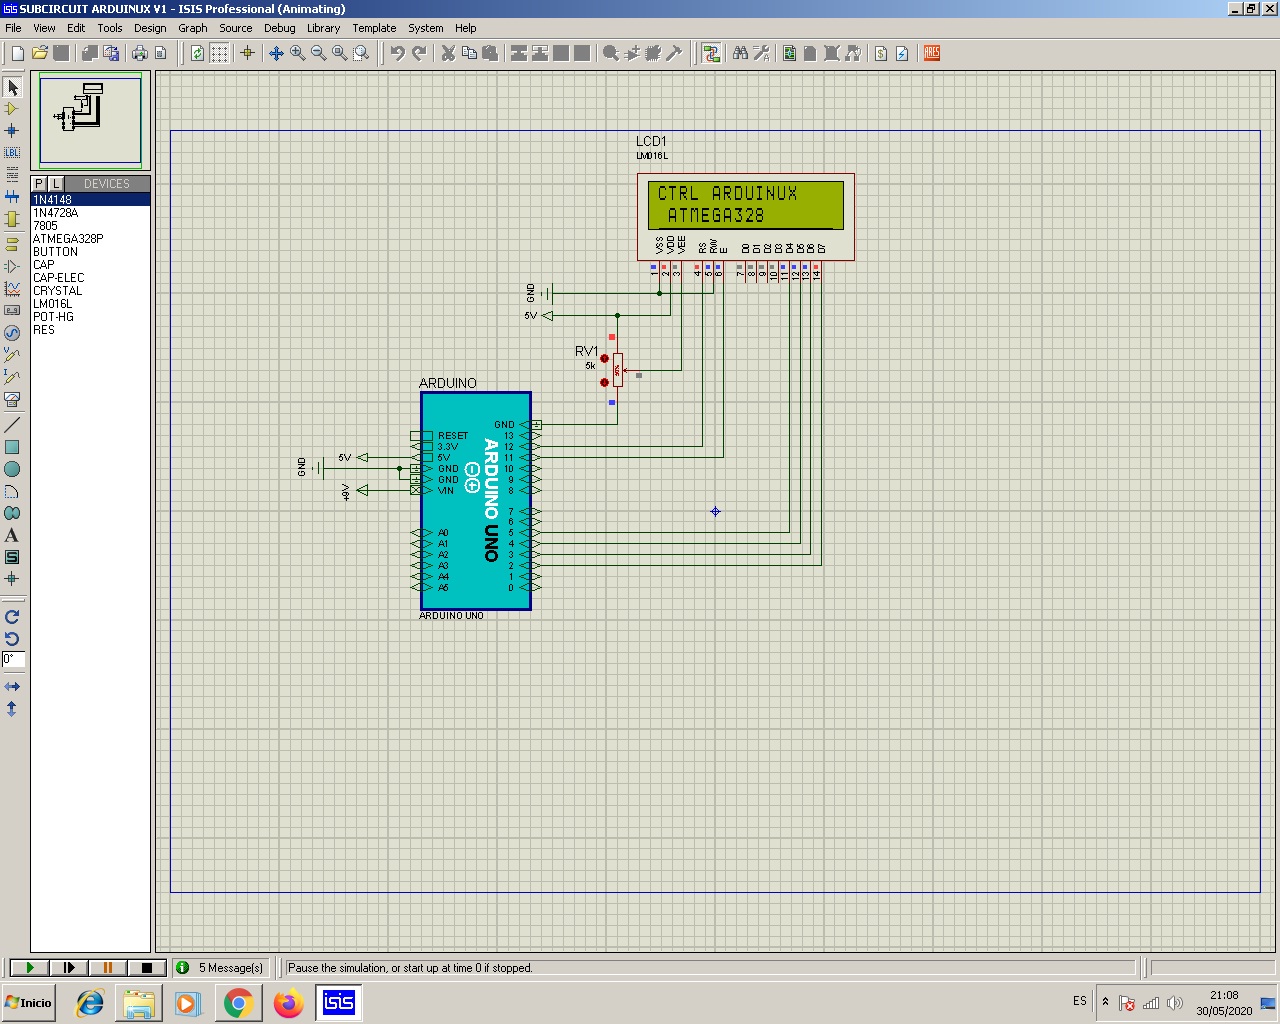The width and height of the screenshot is (1280, 1024).
Task: Select the 2D Line graphics tool
Action: click(12, 424)
